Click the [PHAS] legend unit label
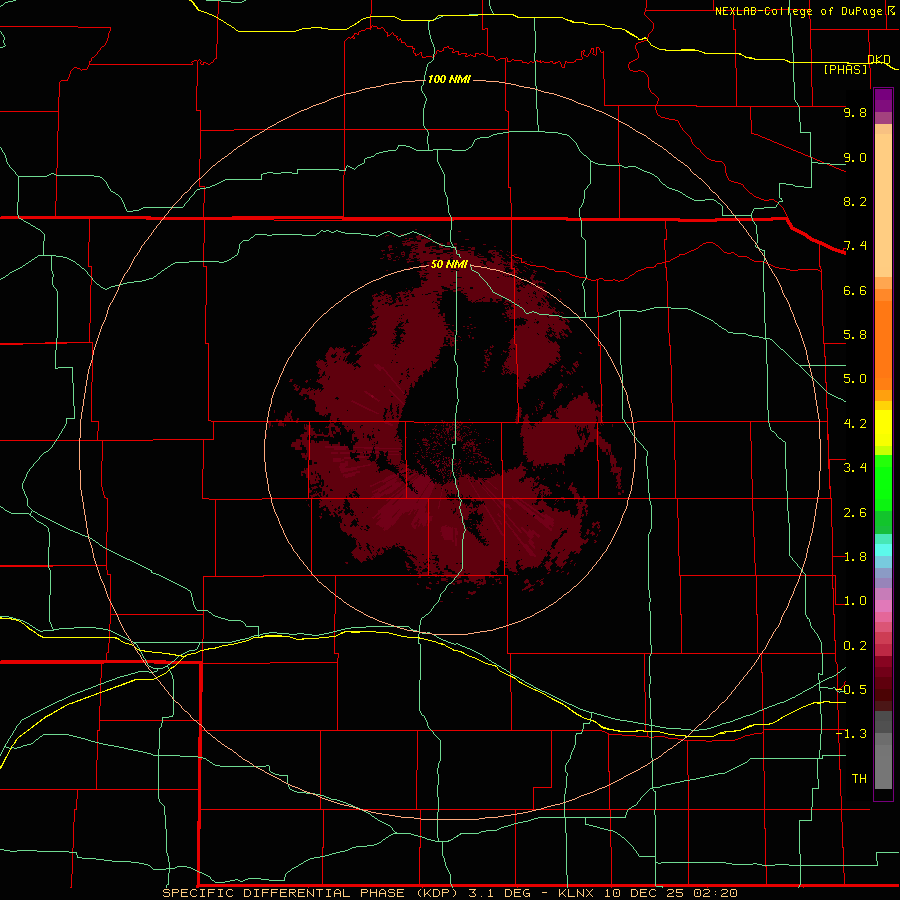Image resolution: width=900 pixels, height=900 pixels. click(x=845, y=69)
